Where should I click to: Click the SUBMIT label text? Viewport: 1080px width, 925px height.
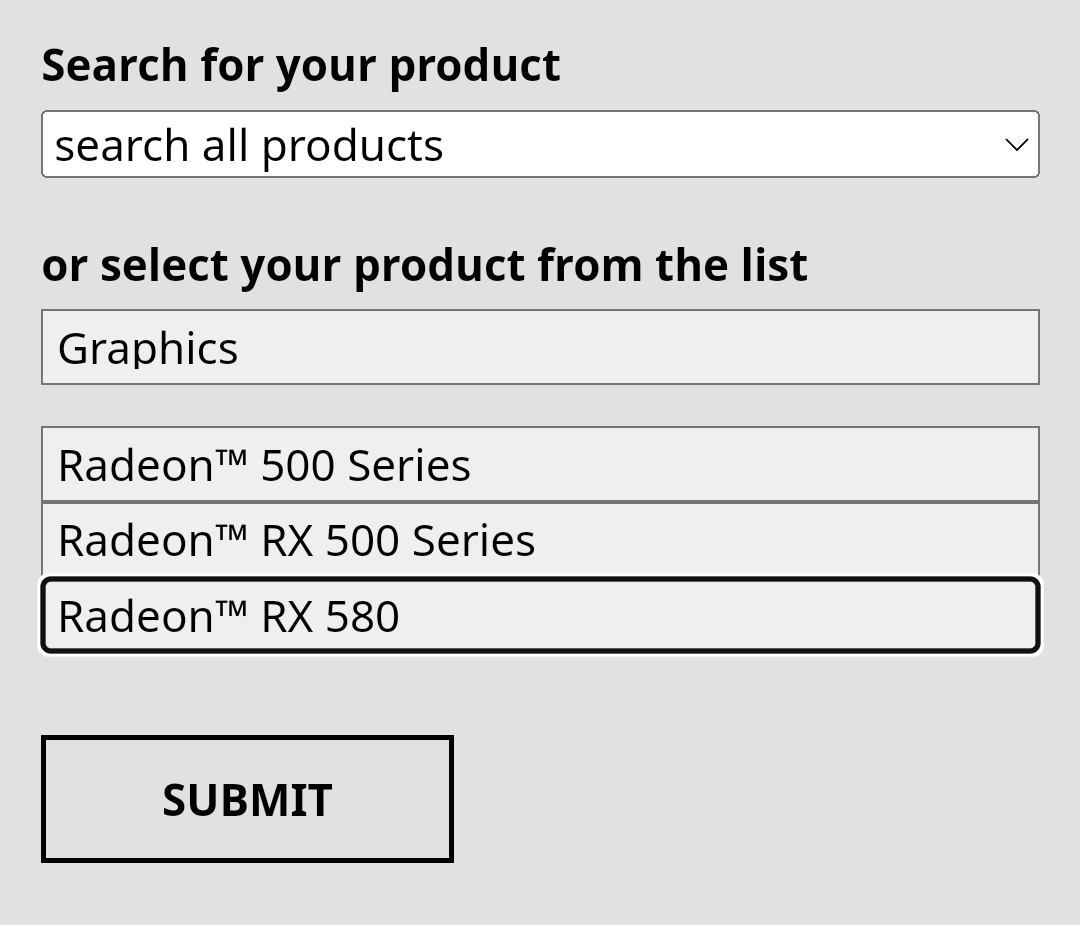coord(247,800)
